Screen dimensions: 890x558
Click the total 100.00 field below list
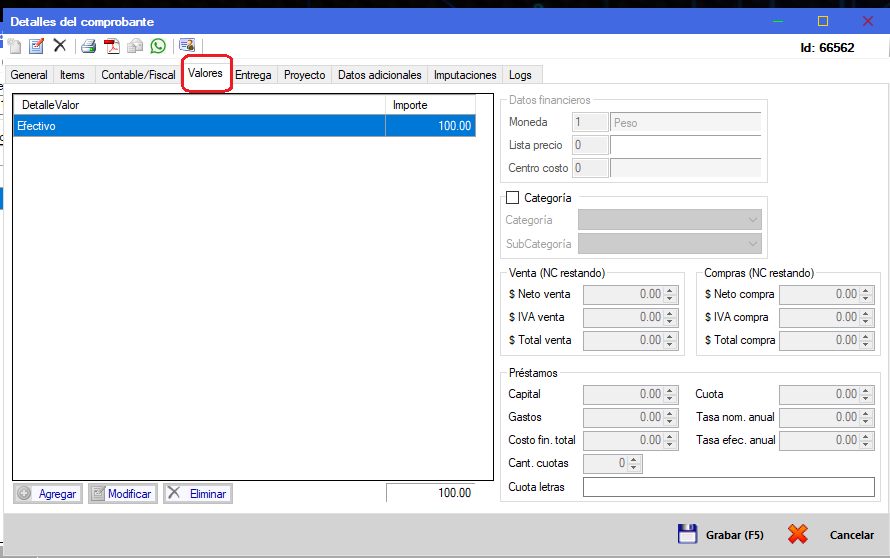pyautogui.click(x=431, y=492)
